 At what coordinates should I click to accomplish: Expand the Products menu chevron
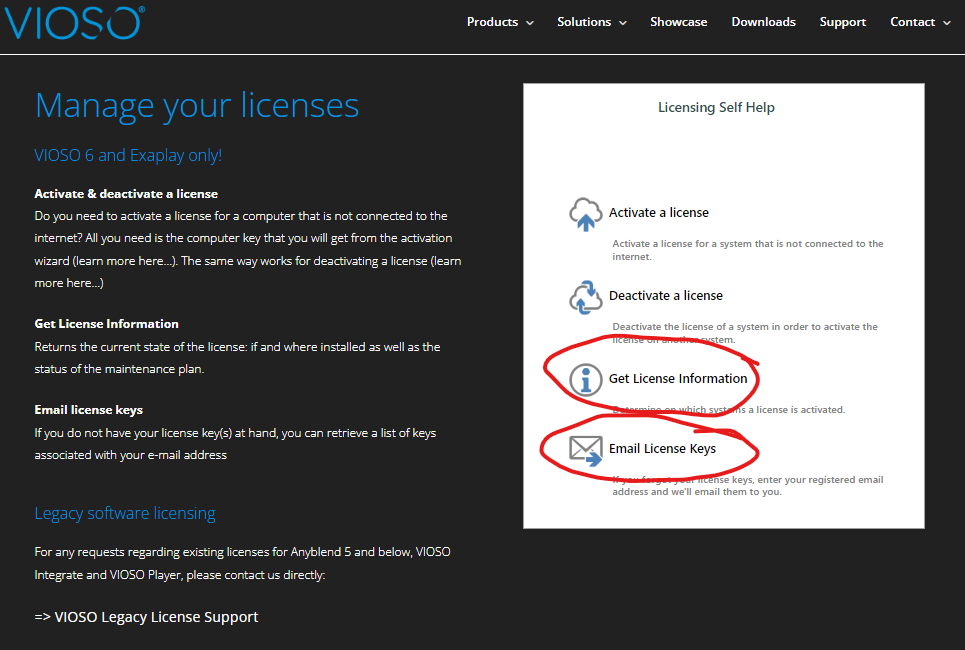[530, 23]
